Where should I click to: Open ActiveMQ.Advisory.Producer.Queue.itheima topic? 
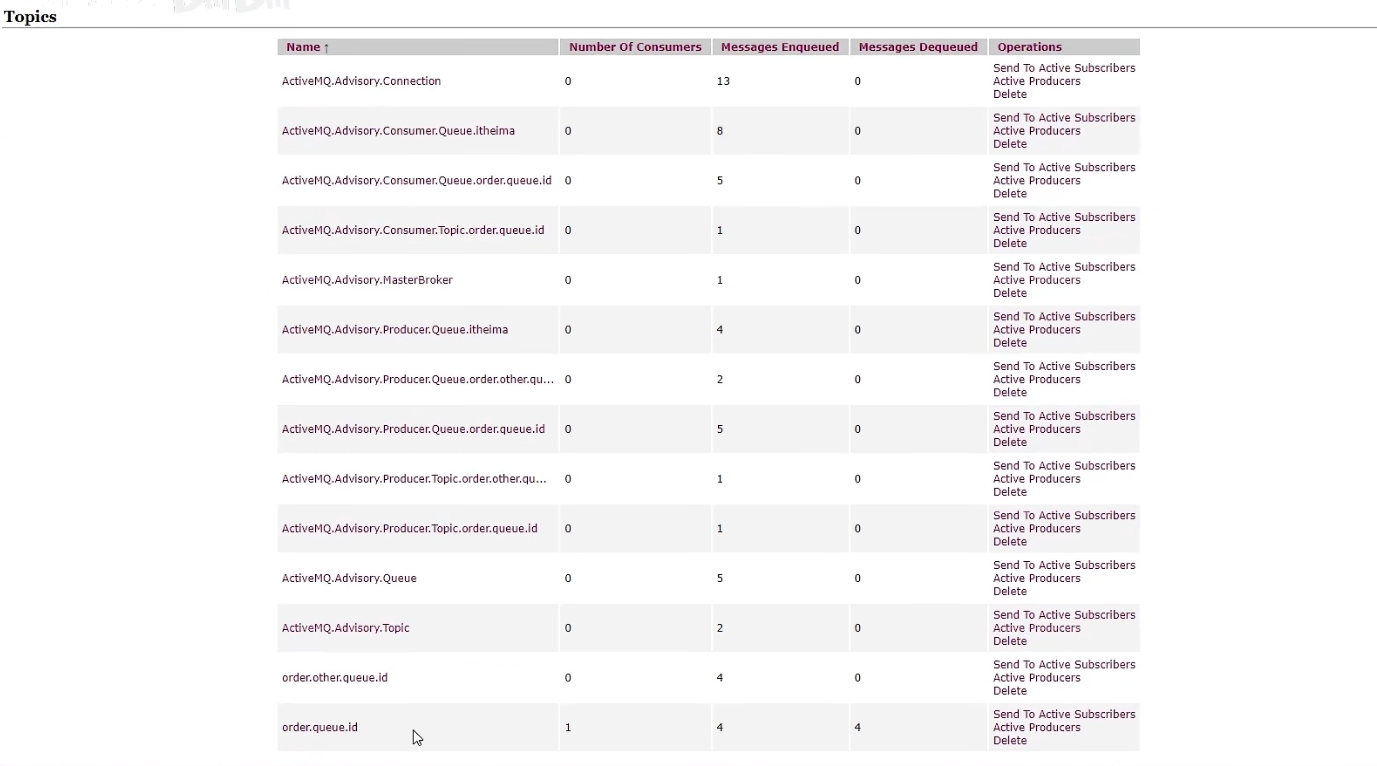pos(395,330)
